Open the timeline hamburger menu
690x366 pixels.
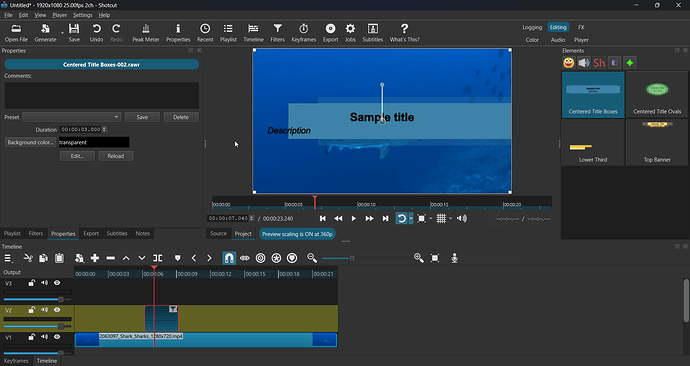pyautogui.click(x=8, y=258)
